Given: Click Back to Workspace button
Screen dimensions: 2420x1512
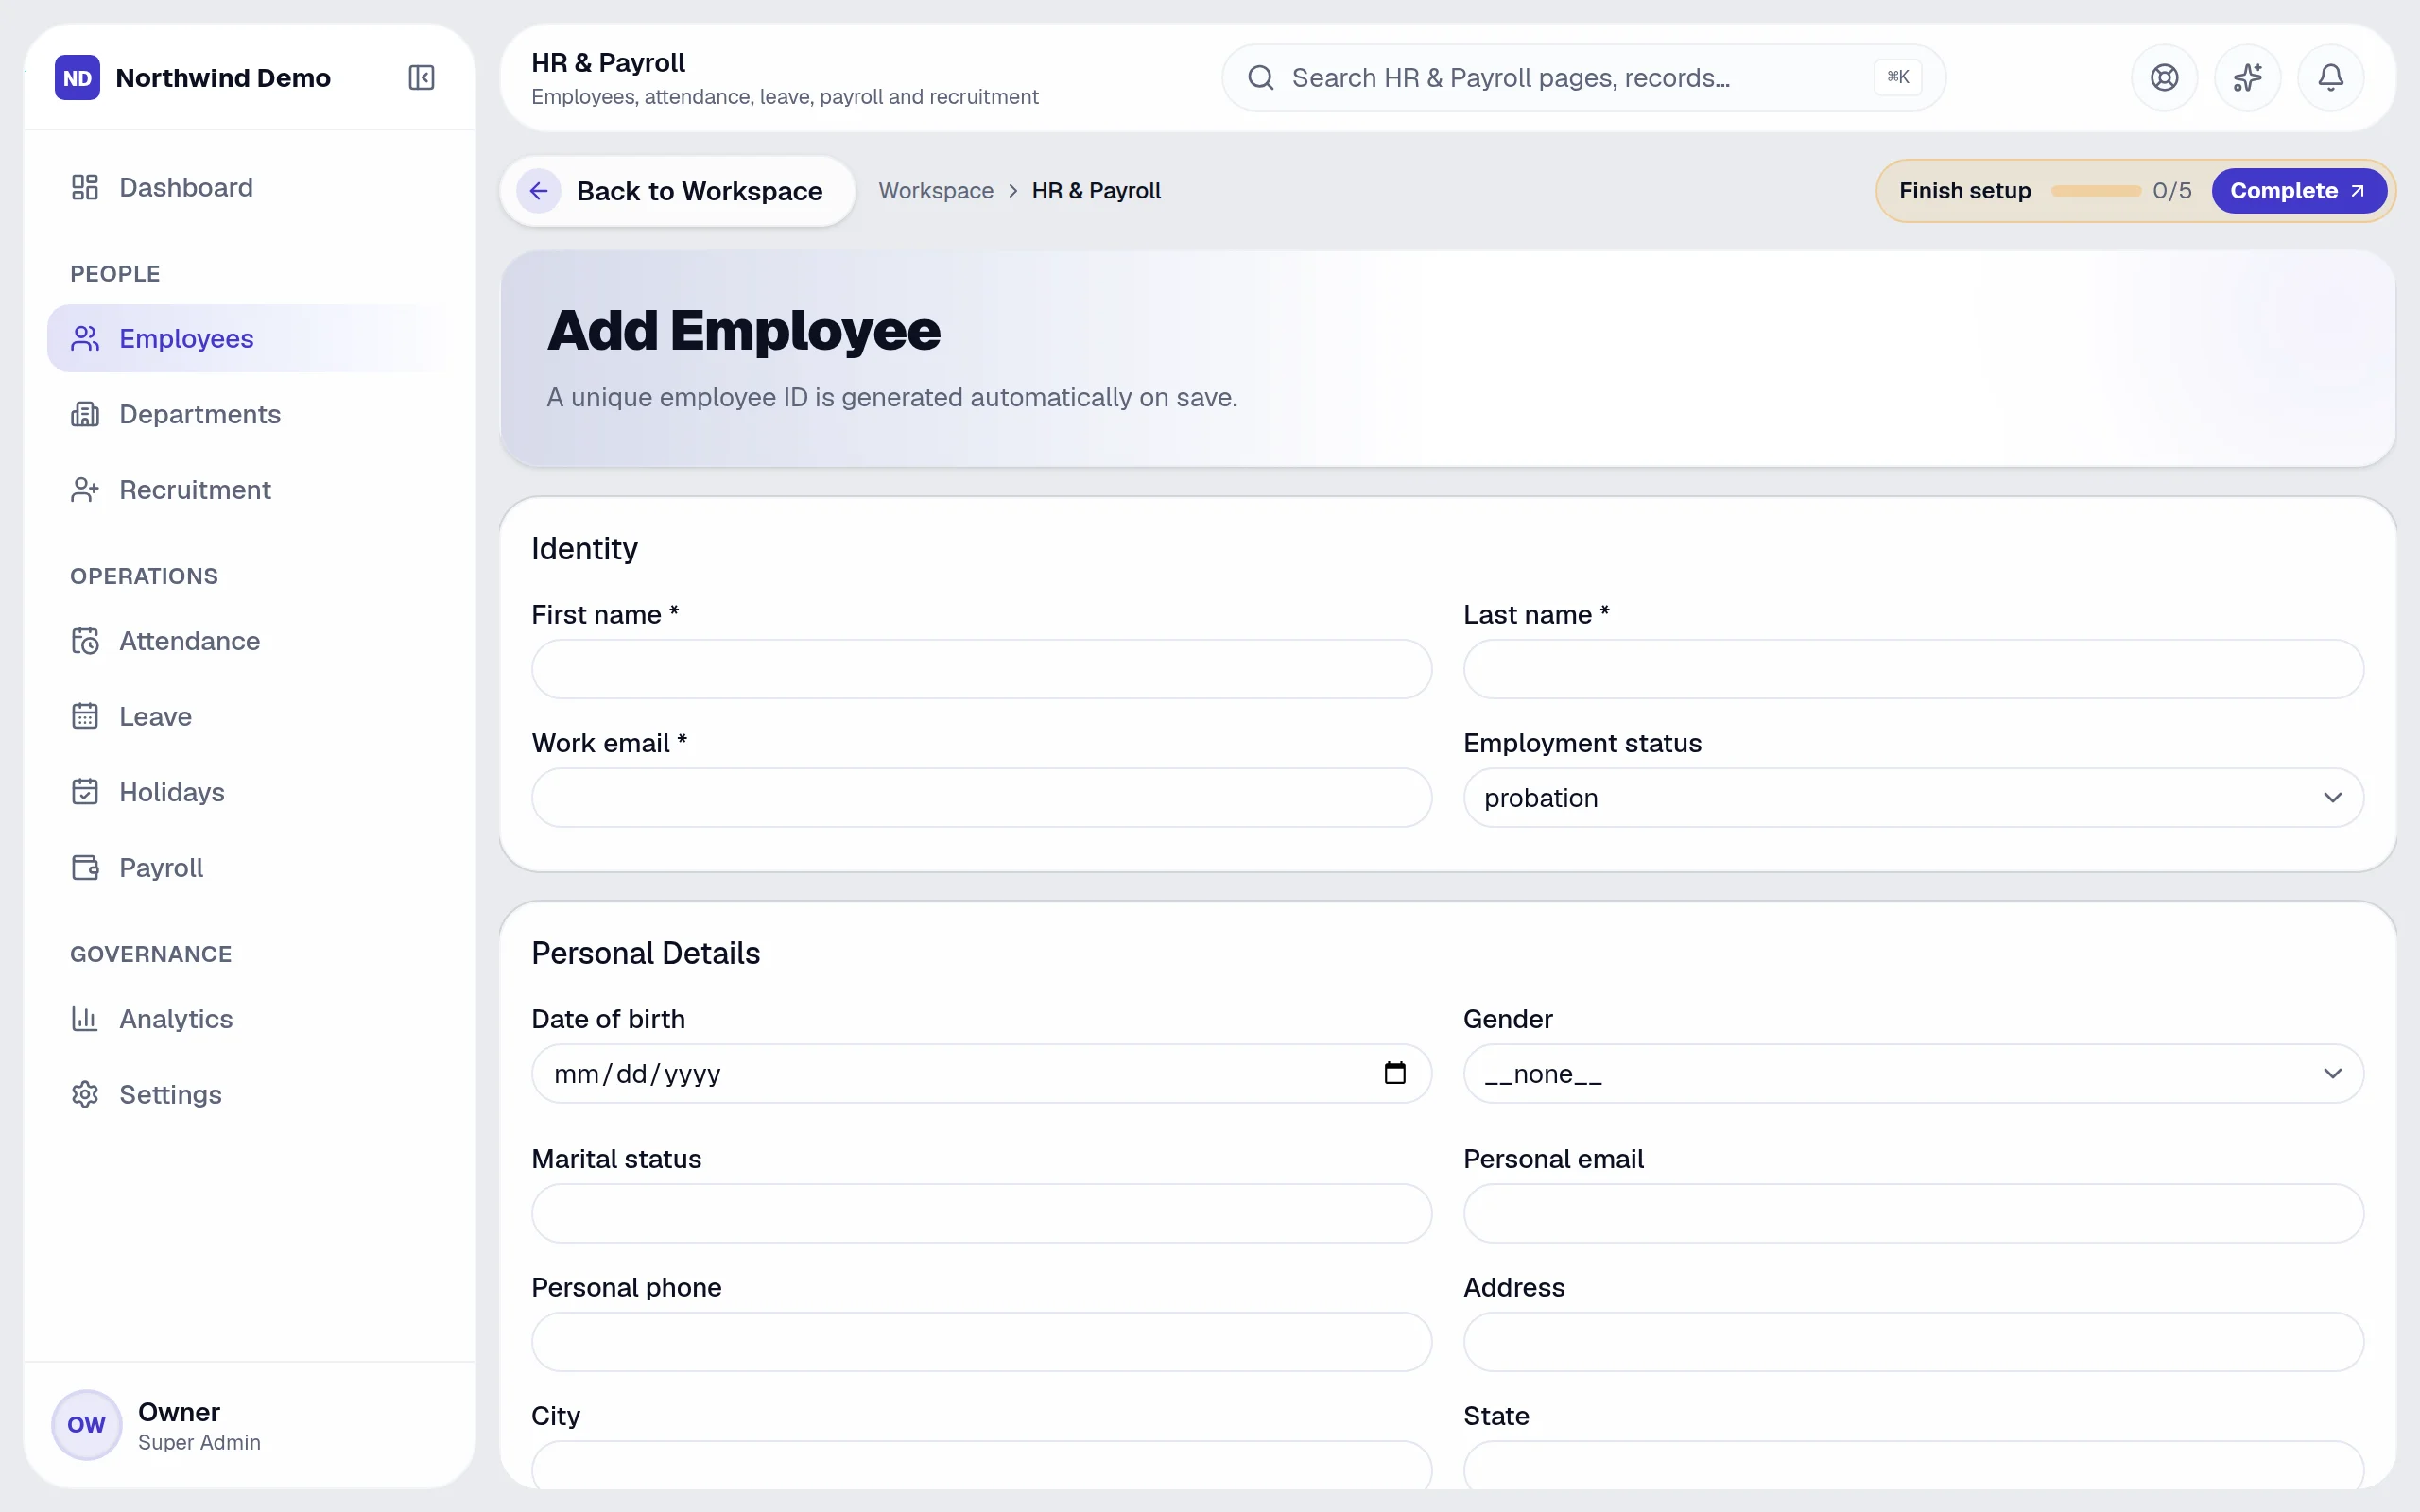Looking at the screenshot, I should 677,191.
